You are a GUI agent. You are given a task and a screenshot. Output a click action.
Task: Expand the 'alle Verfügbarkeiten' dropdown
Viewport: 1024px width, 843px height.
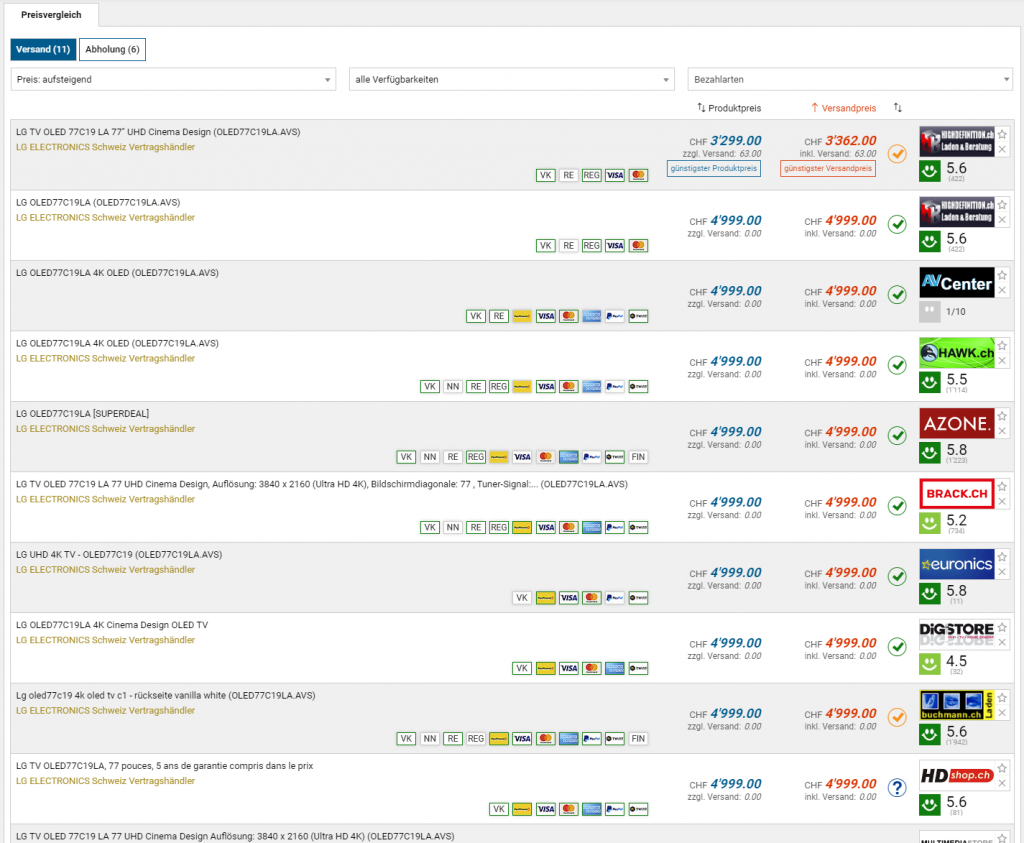pos(511,79)
